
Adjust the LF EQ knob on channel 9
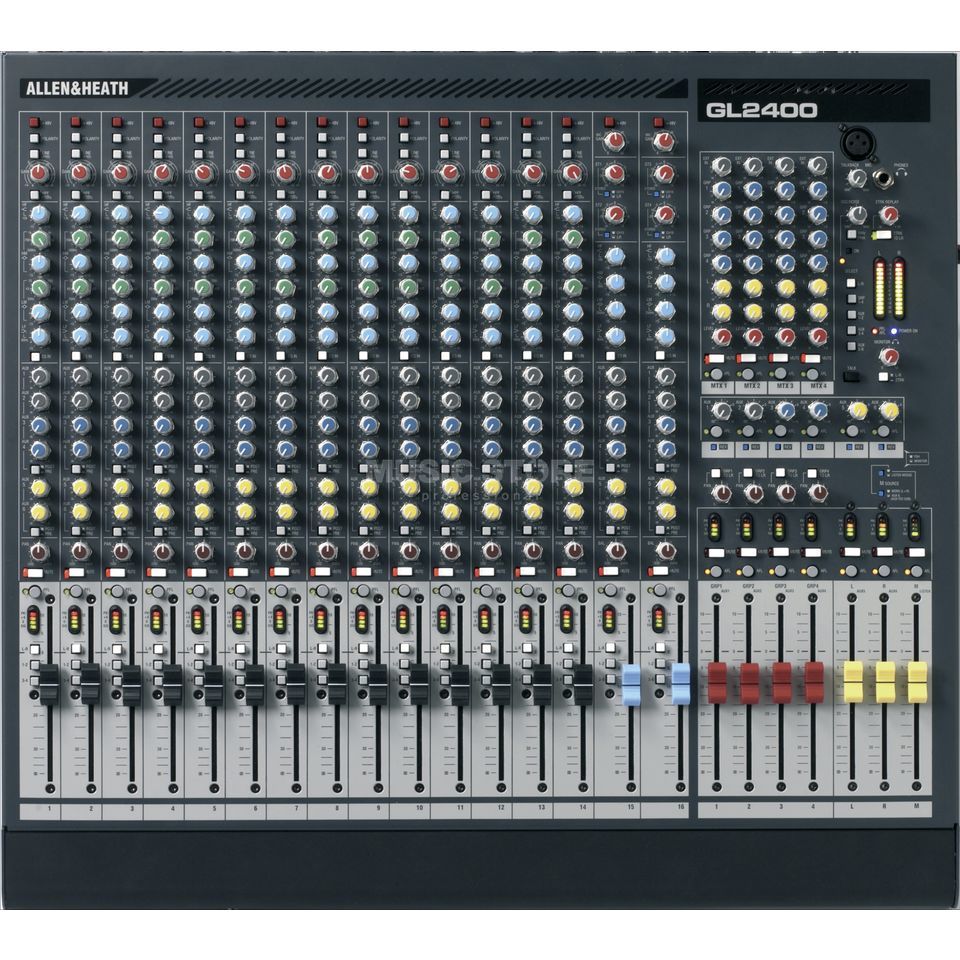[x=367, y=336]
